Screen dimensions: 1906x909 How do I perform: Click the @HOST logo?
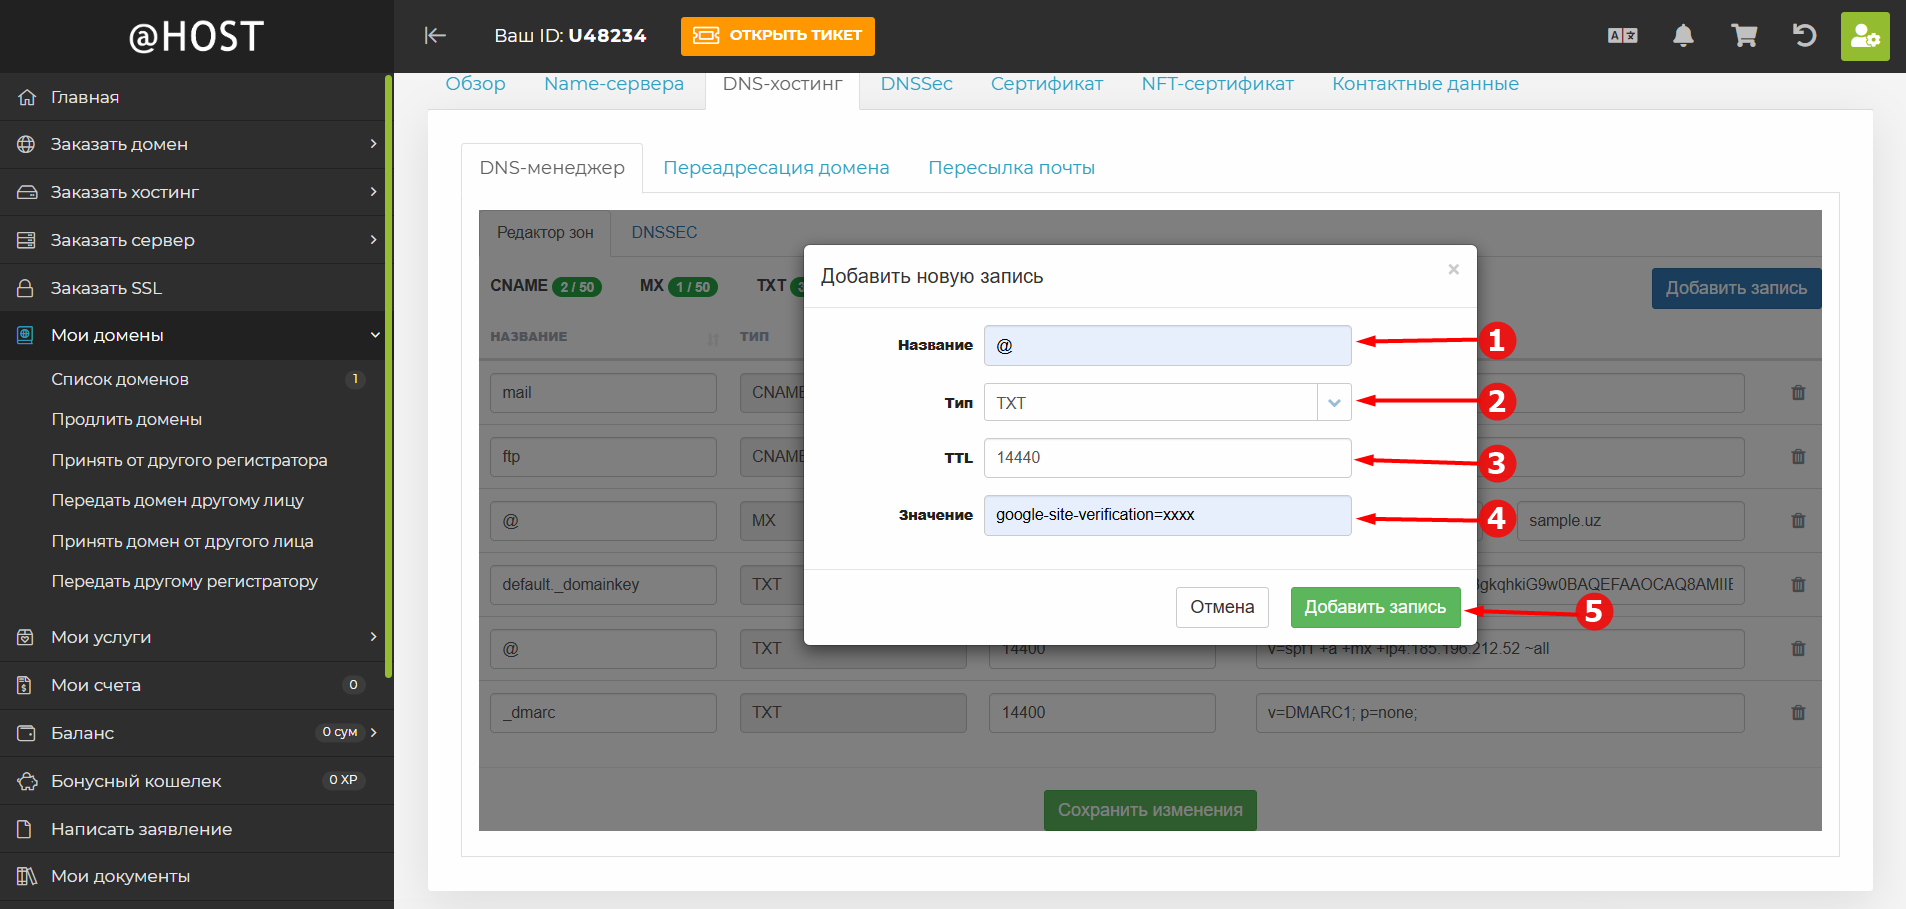(196, 37)
